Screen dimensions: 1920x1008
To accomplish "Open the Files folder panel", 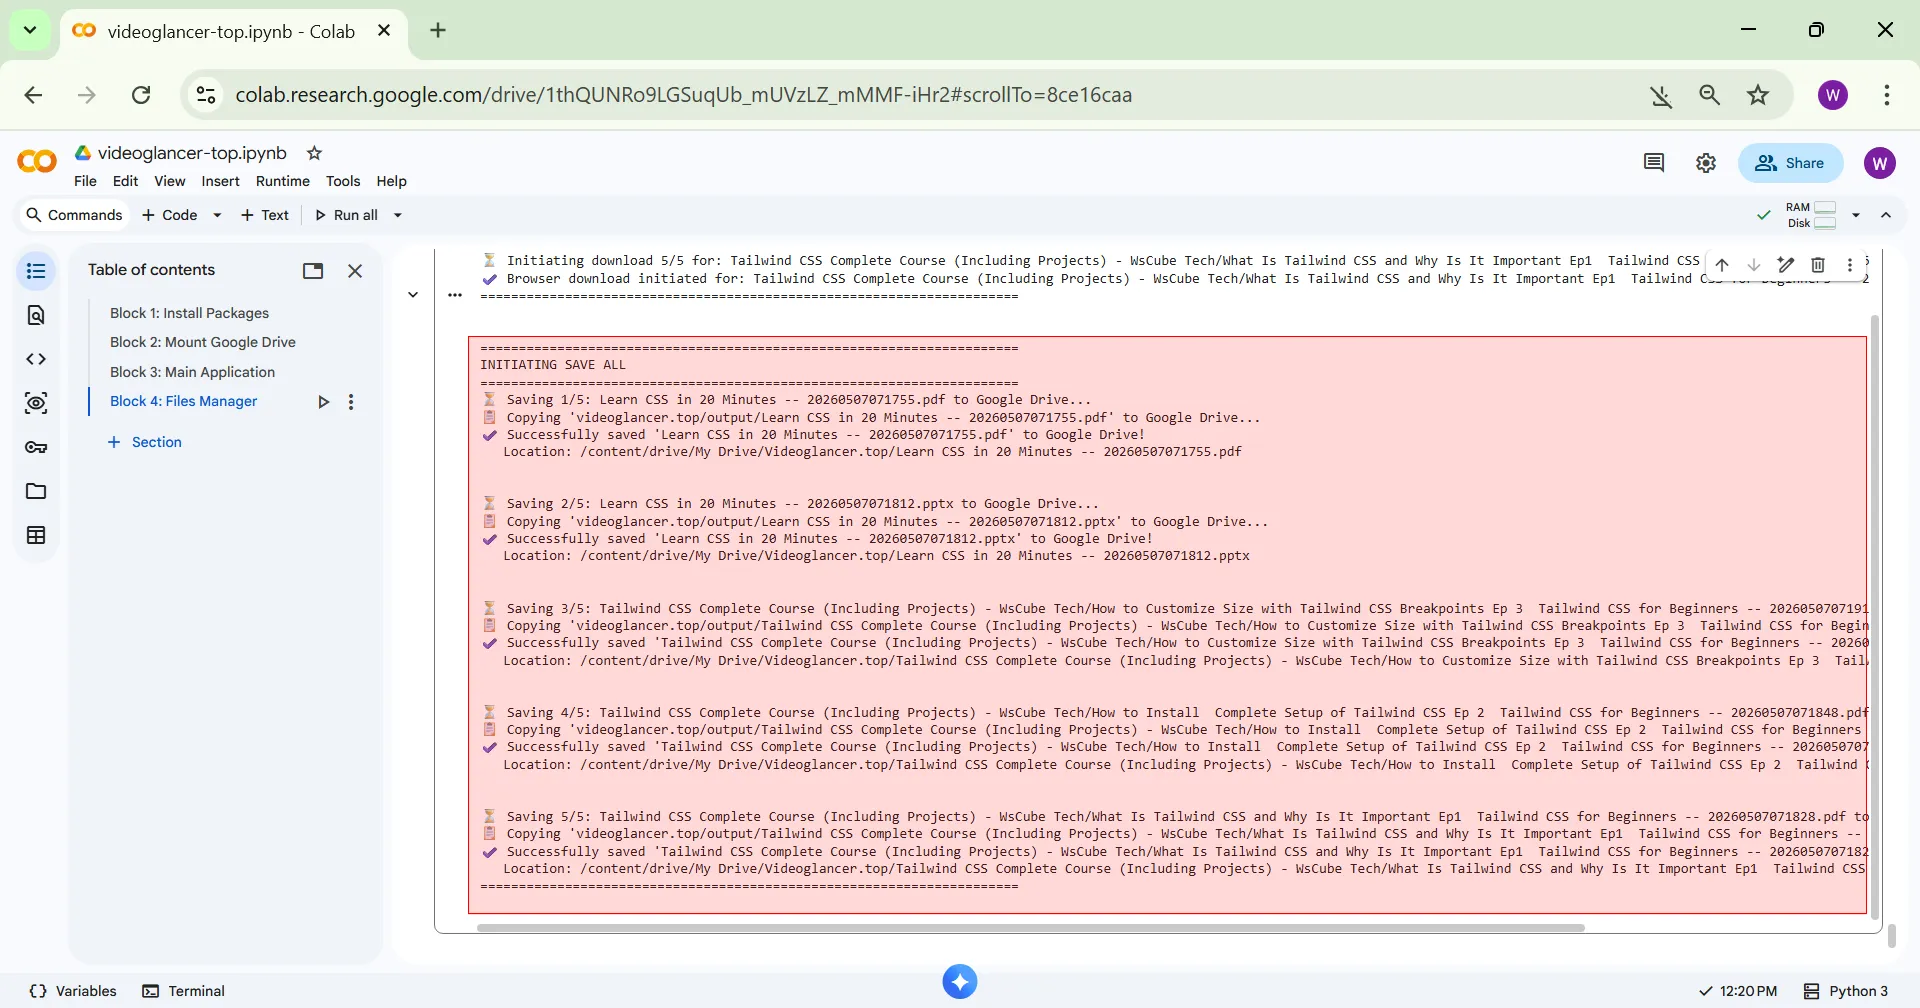I will click(36, 491).
